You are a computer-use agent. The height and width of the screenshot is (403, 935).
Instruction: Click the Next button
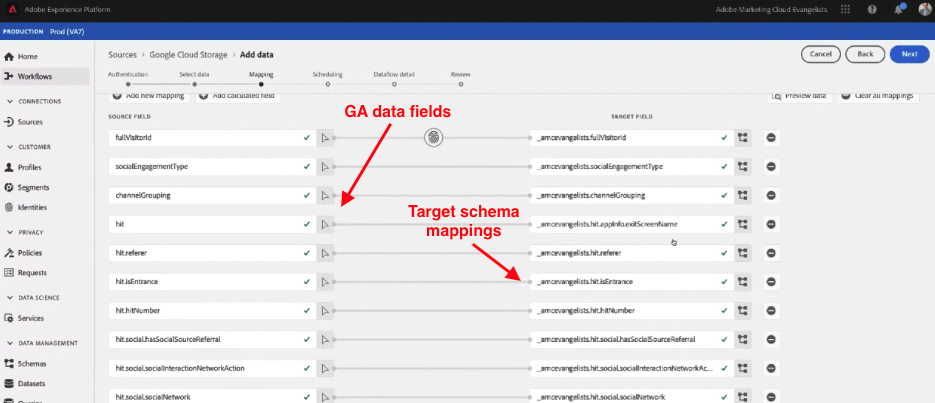(909, 54)
